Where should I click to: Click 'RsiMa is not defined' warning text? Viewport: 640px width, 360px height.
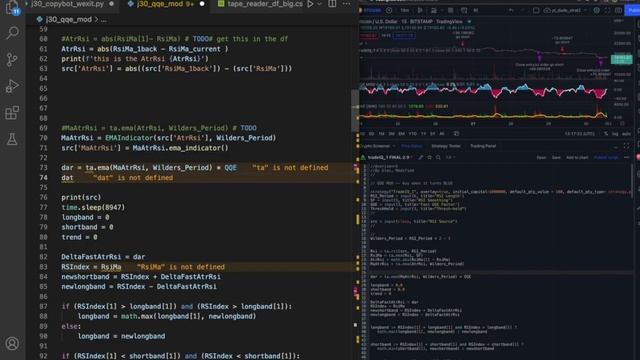[180, 267]
